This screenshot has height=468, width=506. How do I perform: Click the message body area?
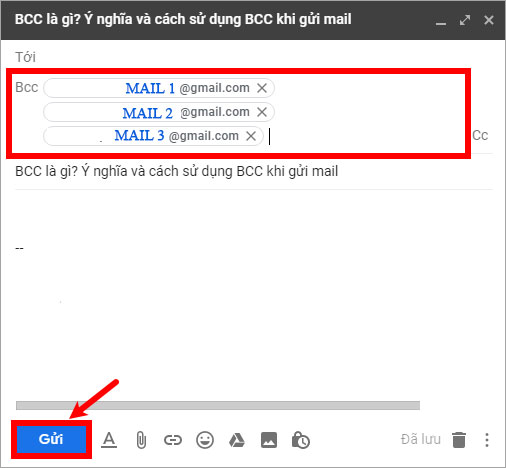click(253, 293)
